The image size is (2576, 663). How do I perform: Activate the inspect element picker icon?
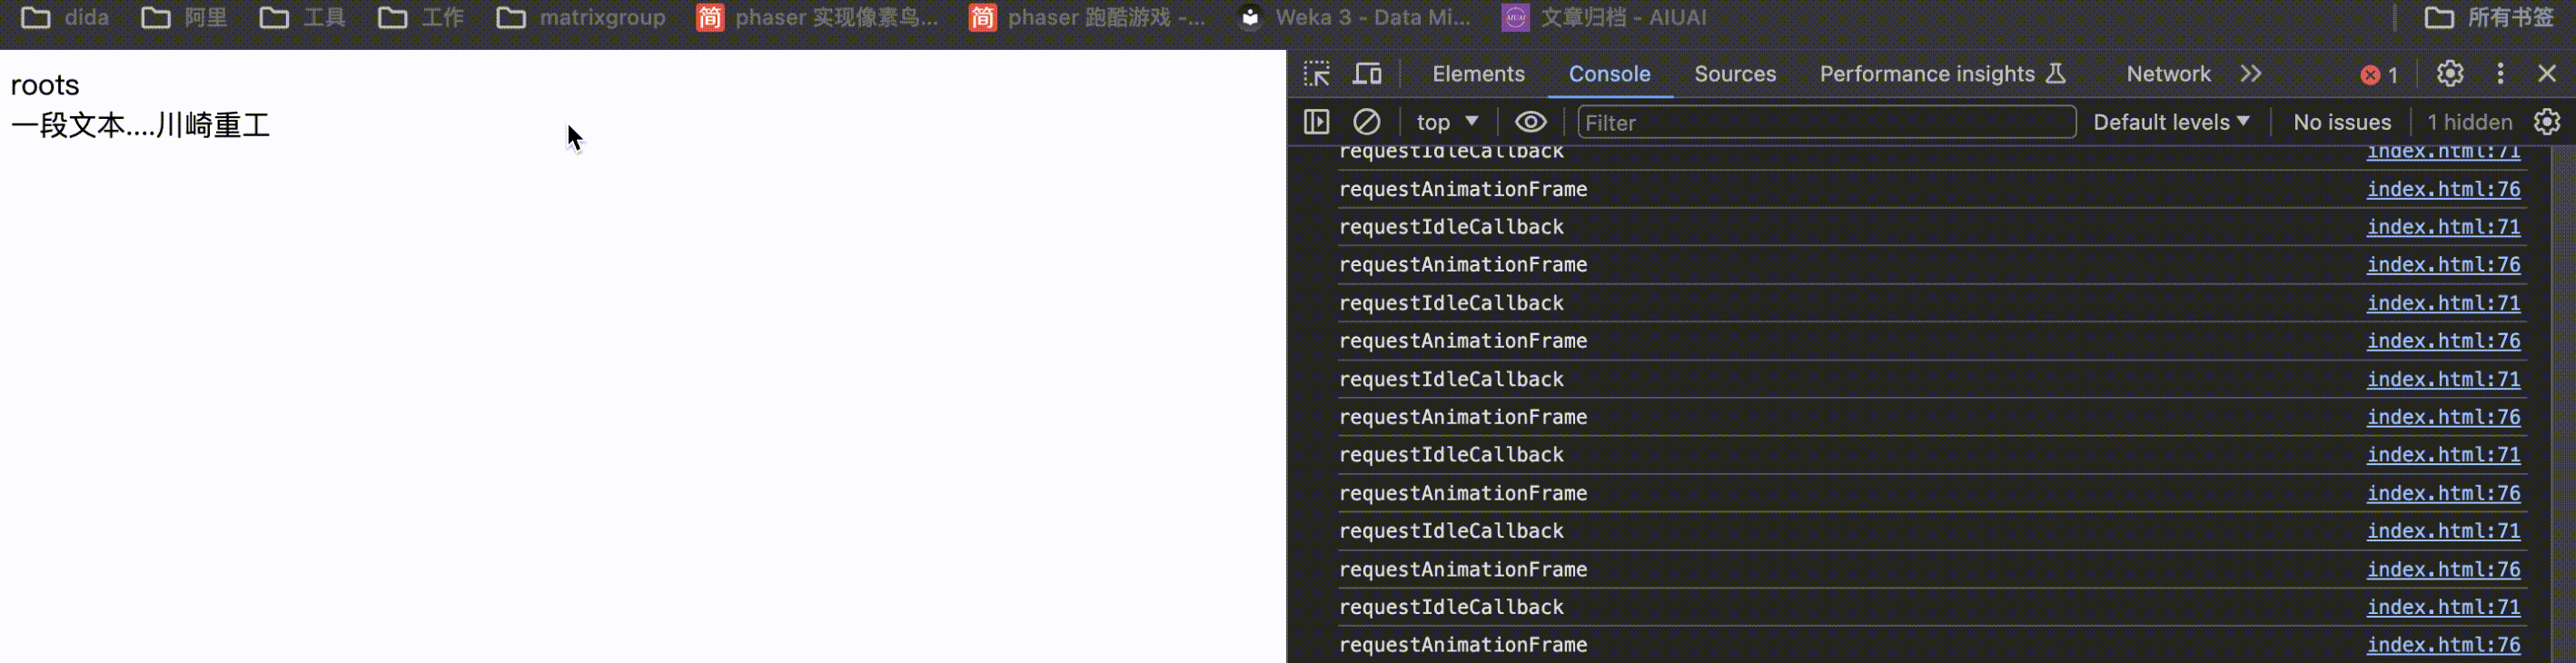(1316, 74)
